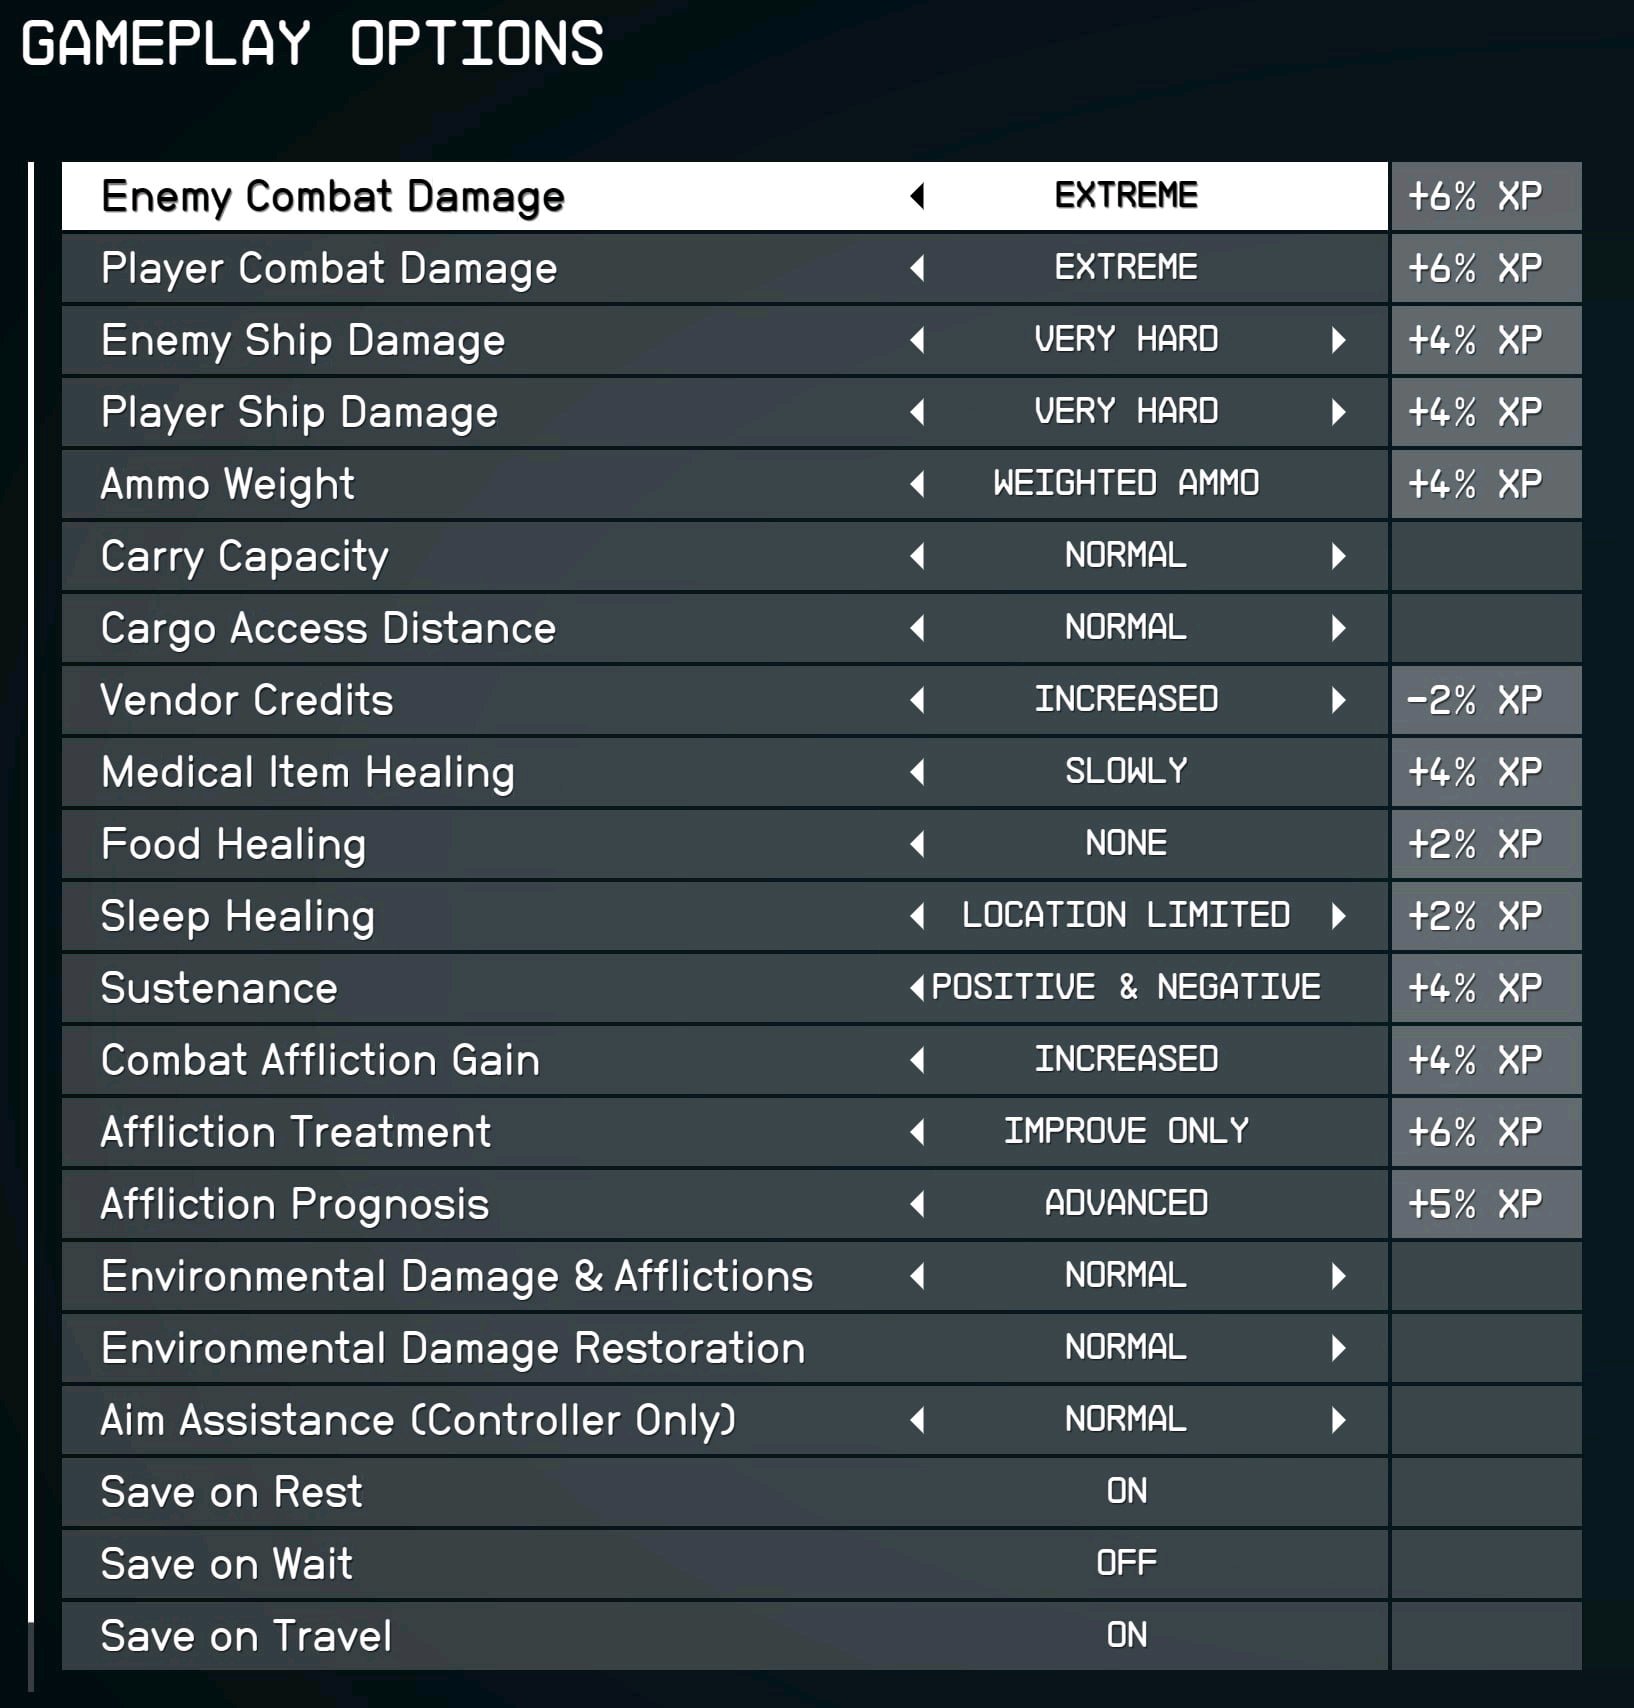Click left arrow for Vendor Credits

pyautogui.click(x=917, y=700)
